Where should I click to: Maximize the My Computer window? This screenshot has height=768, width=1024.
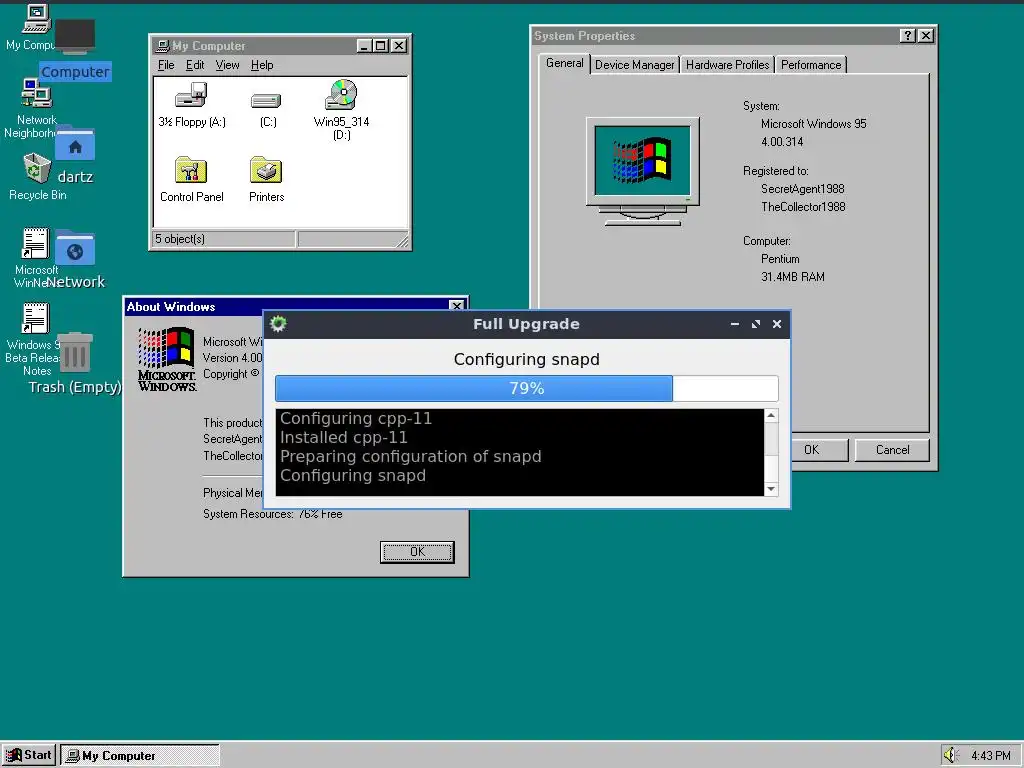coord(380,46)
